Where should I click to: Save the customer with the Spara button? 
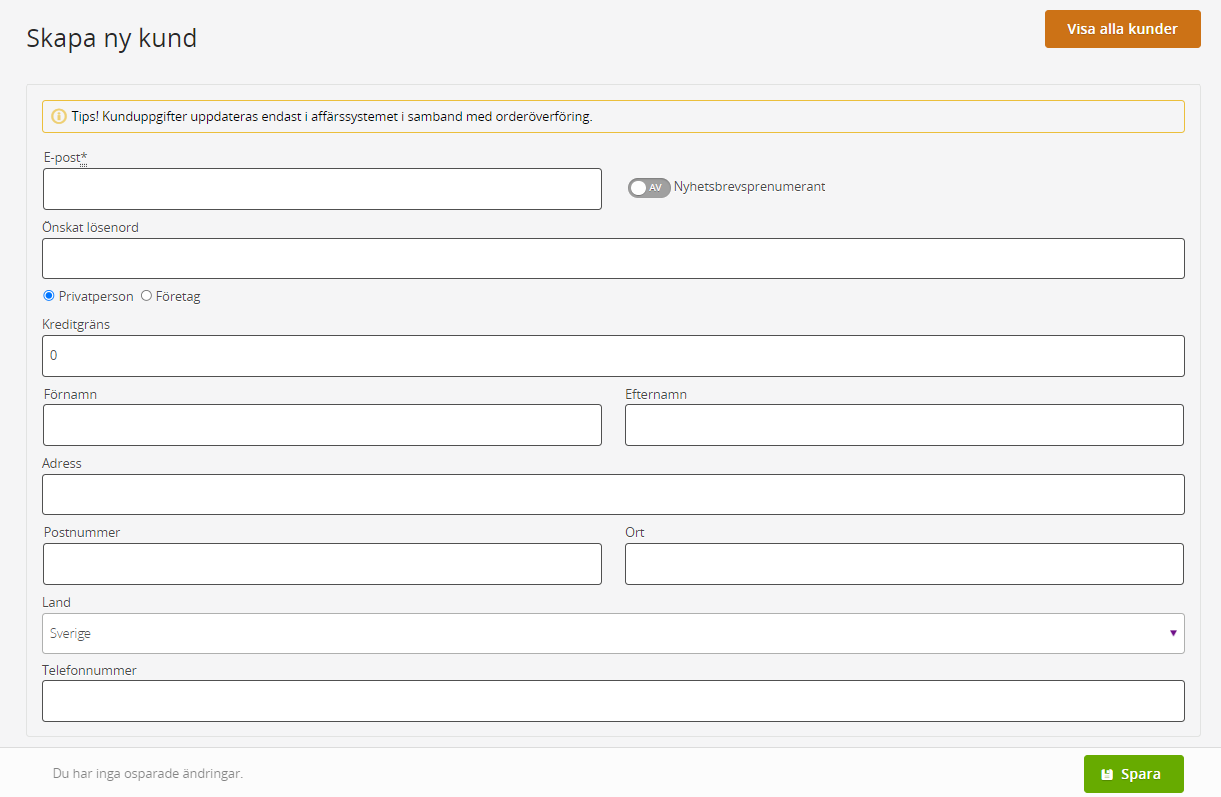click(x=1133, y=774)
